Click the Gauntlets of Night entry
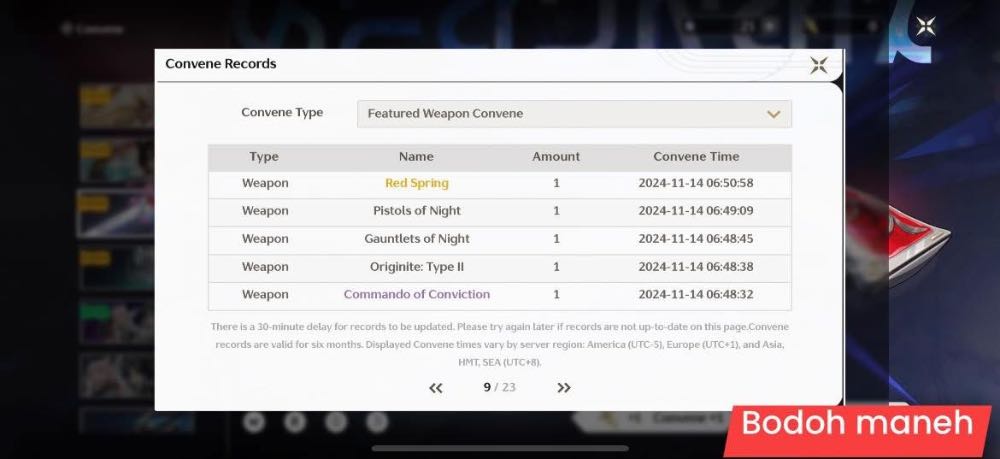 point(416,239)
